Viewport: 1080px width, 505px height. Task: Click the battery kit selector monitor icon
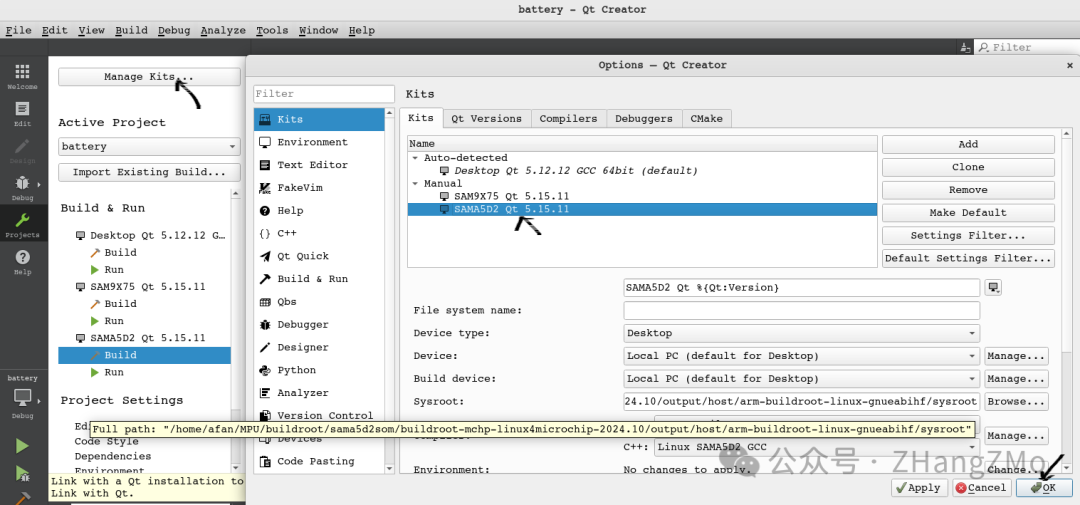(x=23, y=398)
